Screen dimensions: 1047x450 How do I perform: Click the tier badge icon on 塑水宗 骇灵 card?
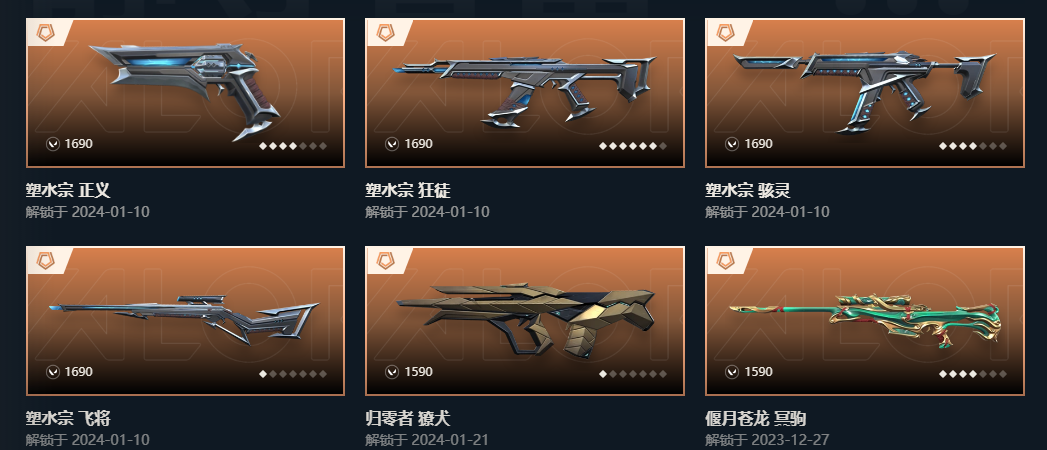725,32
